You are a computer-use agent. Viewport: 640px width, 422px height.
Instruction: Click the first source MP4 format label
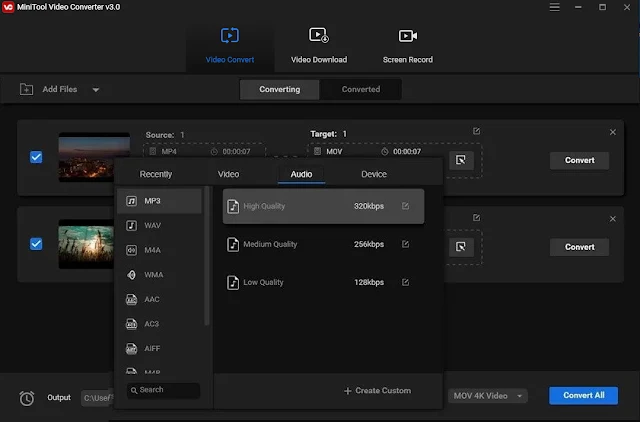click(x=169, y=151)
